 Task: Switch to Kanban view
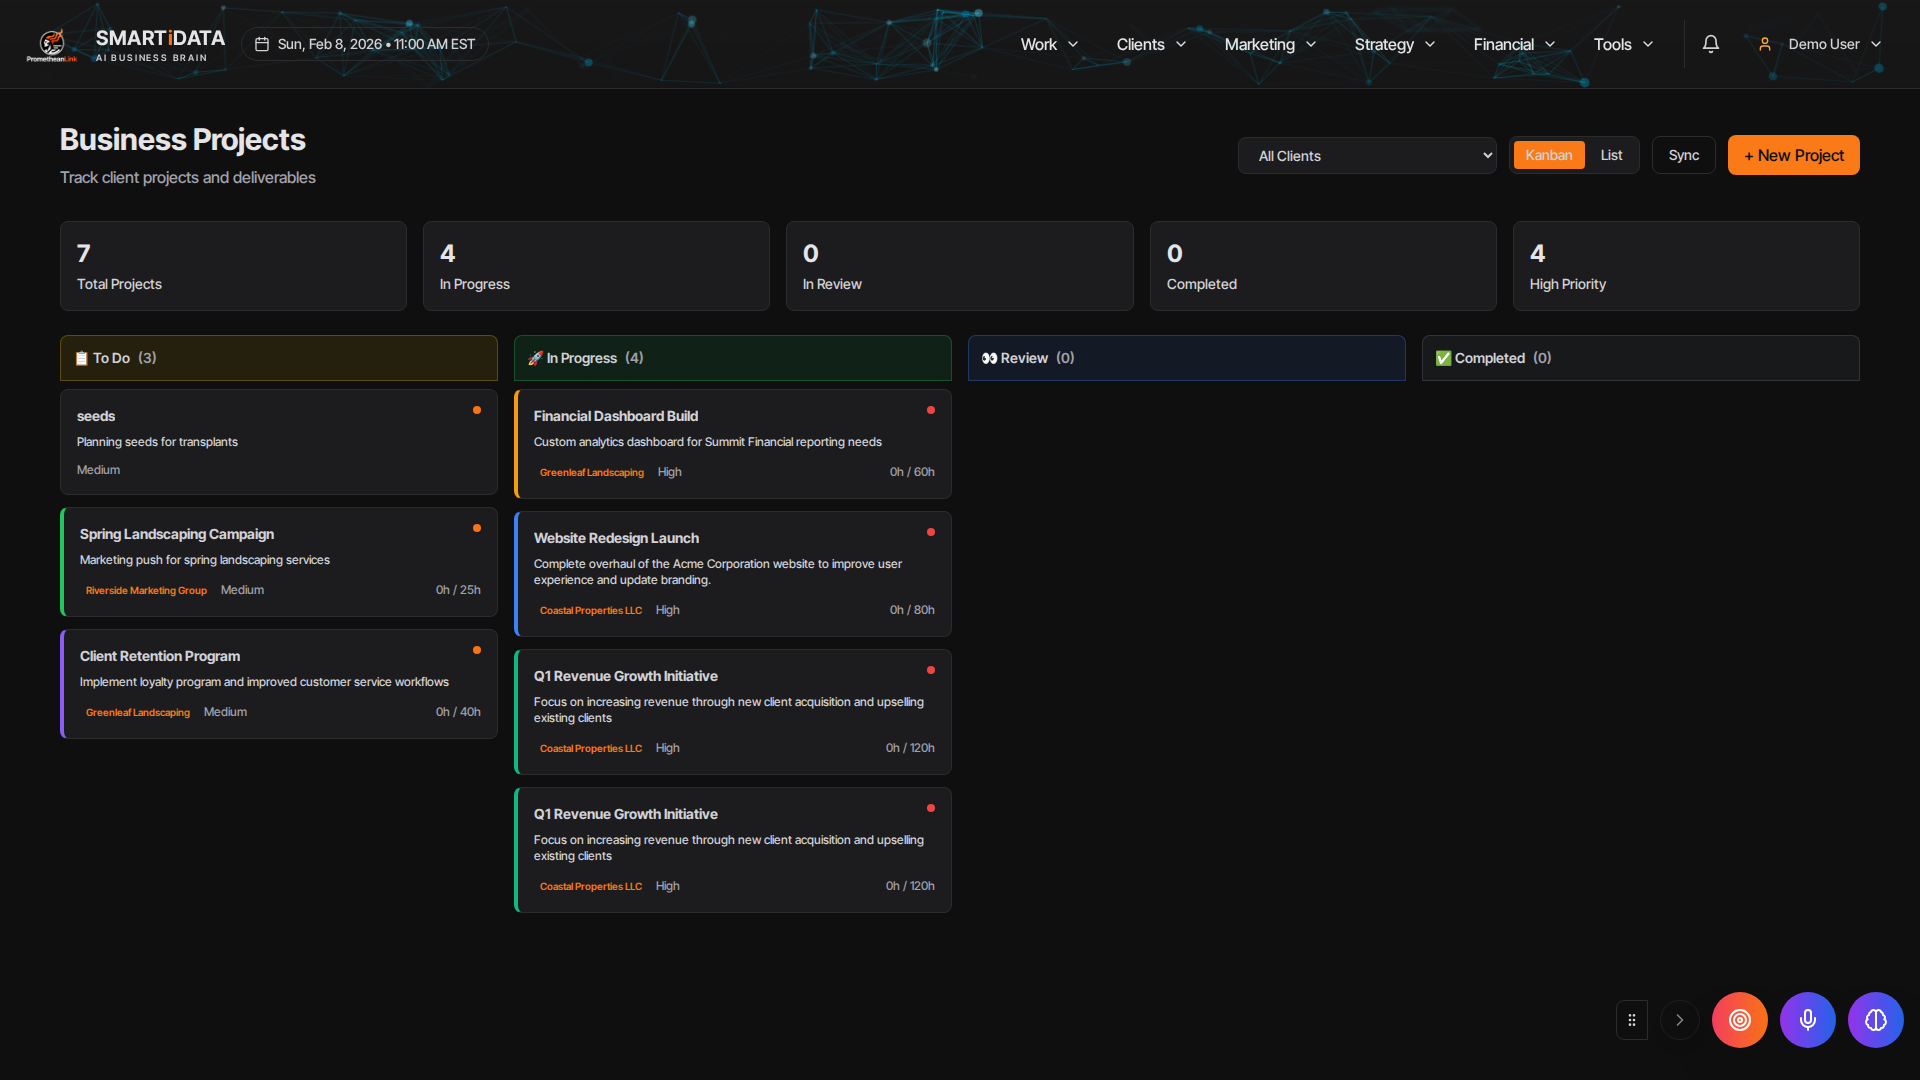1548,155
